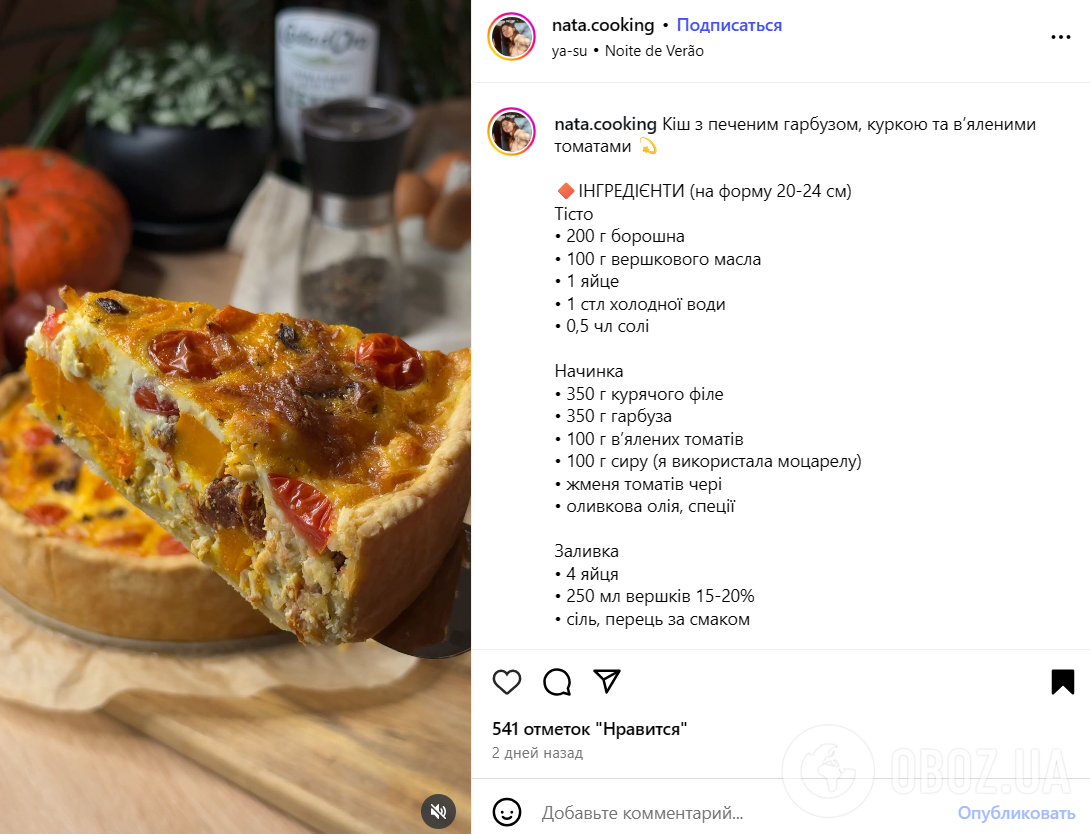This screenshot has height=834, width=1090.
Task: Click the ІНГРЕДІЄНТИ caption heading text
Action: 631,191
